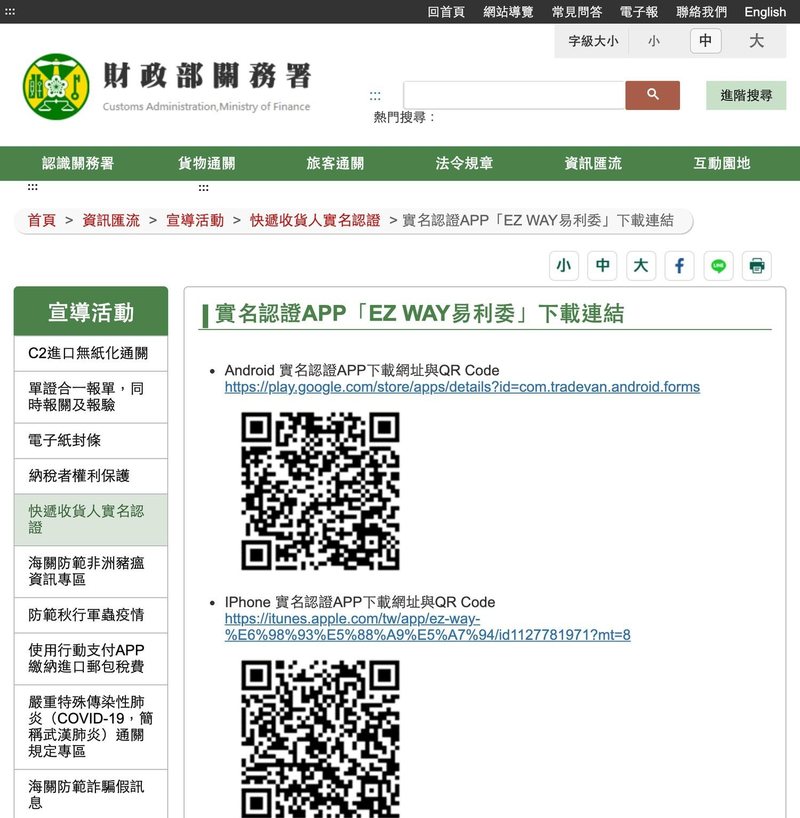Open 網站導覽 site map link
Viewport: 800px width, 818px height.
[x=508, y=11]
